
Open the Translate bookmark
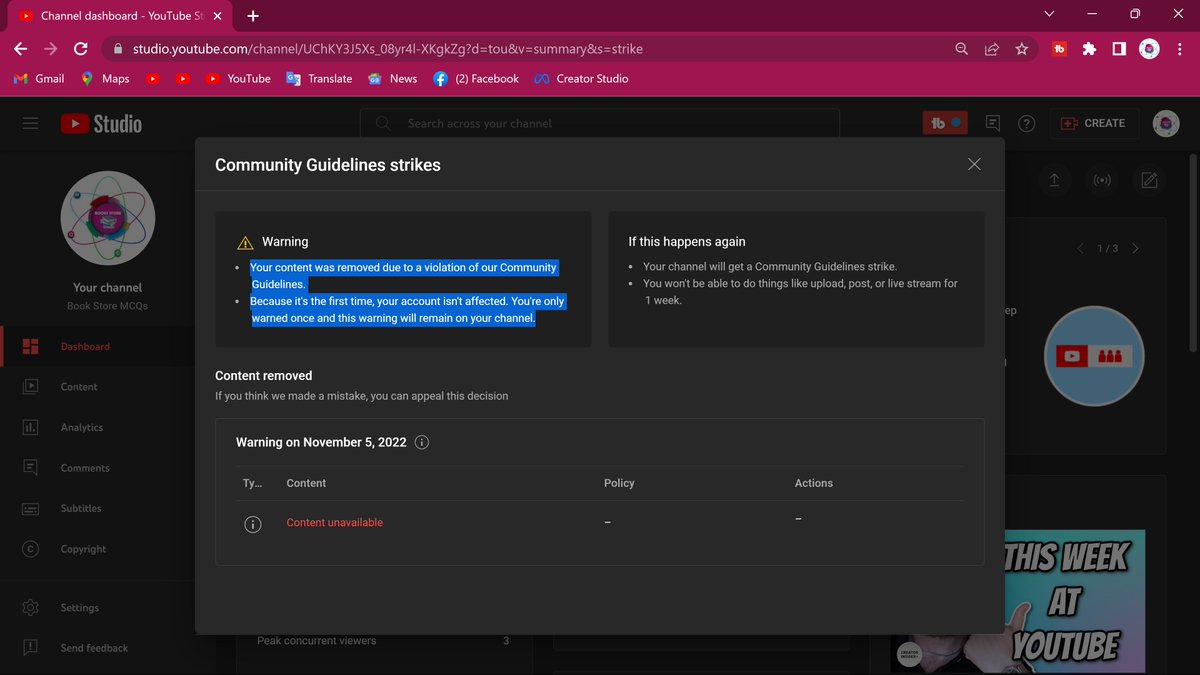click(x=319, y=78)
